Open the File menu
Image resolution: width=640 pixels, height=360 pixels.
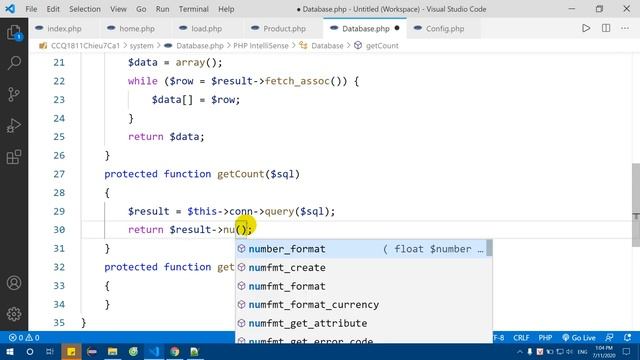pyautogui.click(x=31, y=9)
